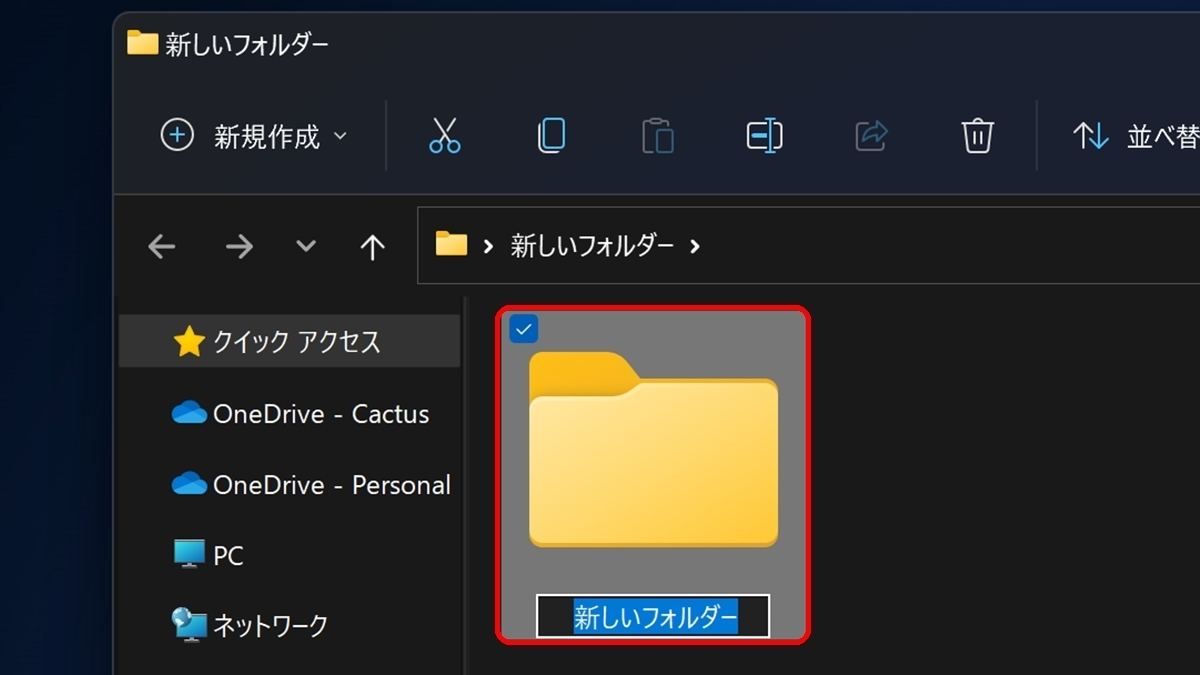Open the 並べ替え sort menu
Screen dimensions: 1200x675
pyautogui.click(x=1136, y=136)
